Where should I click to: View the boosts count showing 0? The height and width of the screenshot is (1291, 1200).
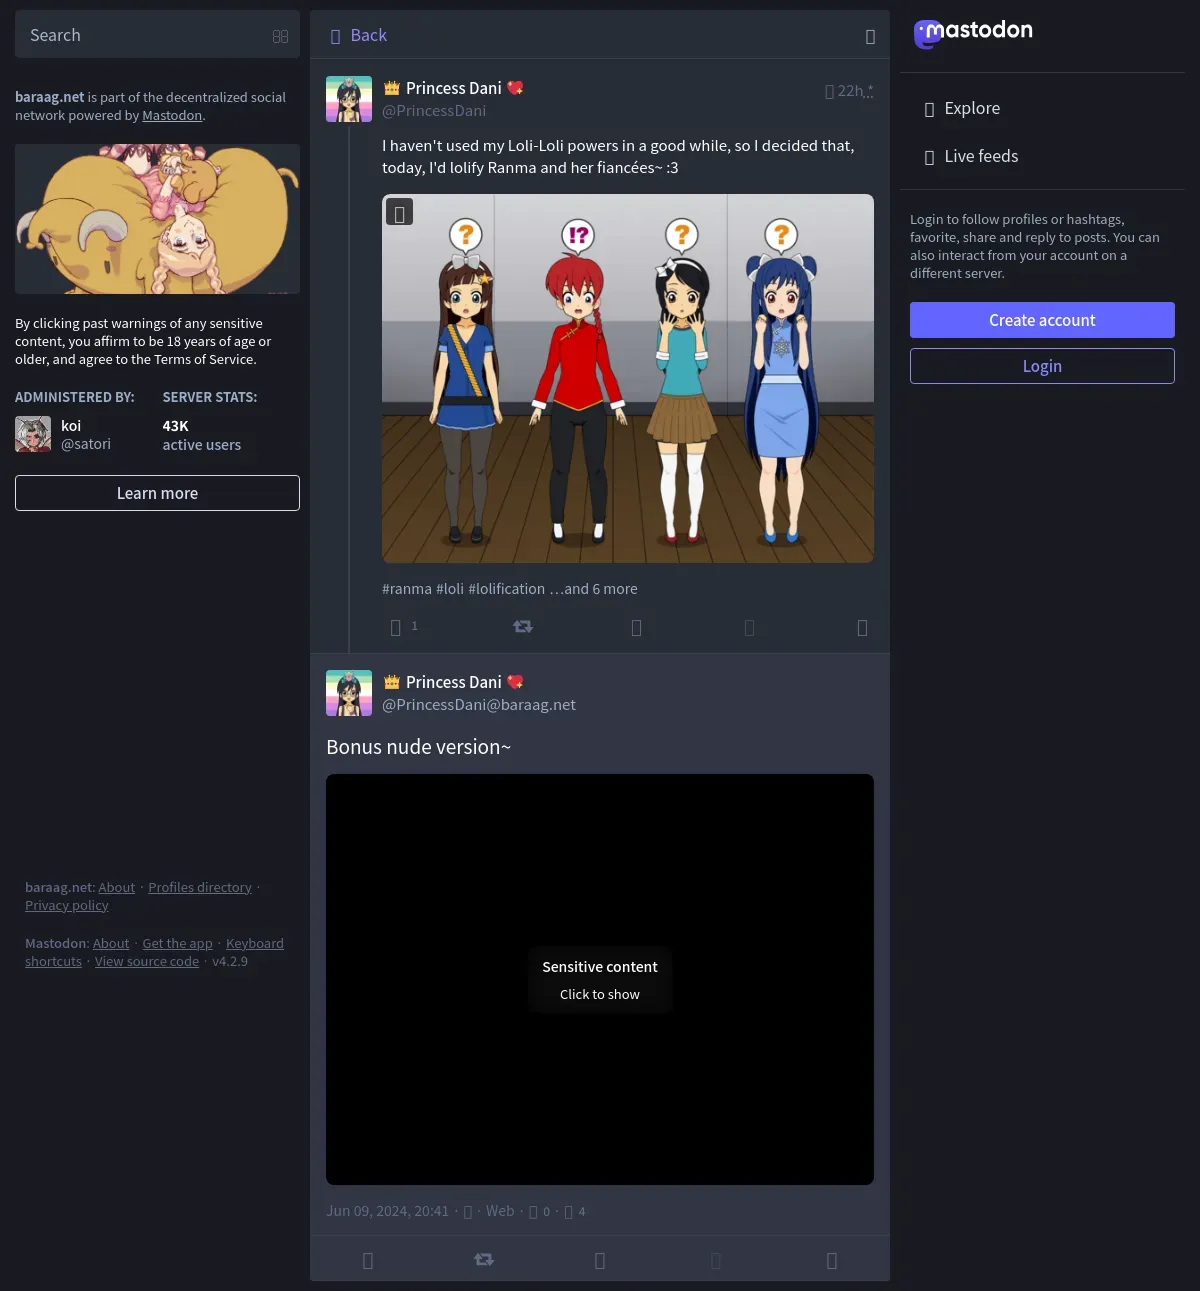540,1212
